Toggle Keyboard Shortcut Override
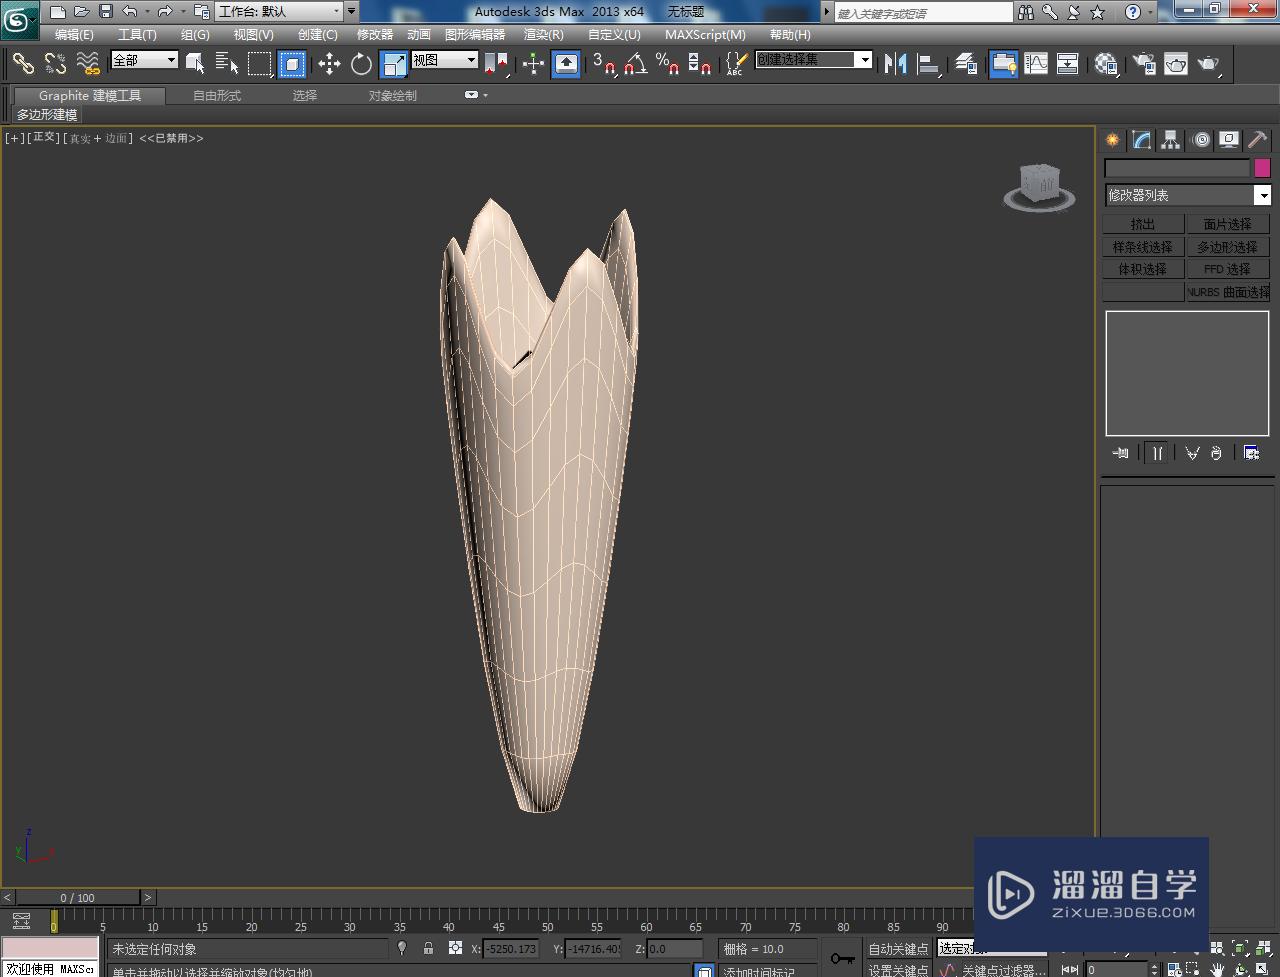 point(566,64)
